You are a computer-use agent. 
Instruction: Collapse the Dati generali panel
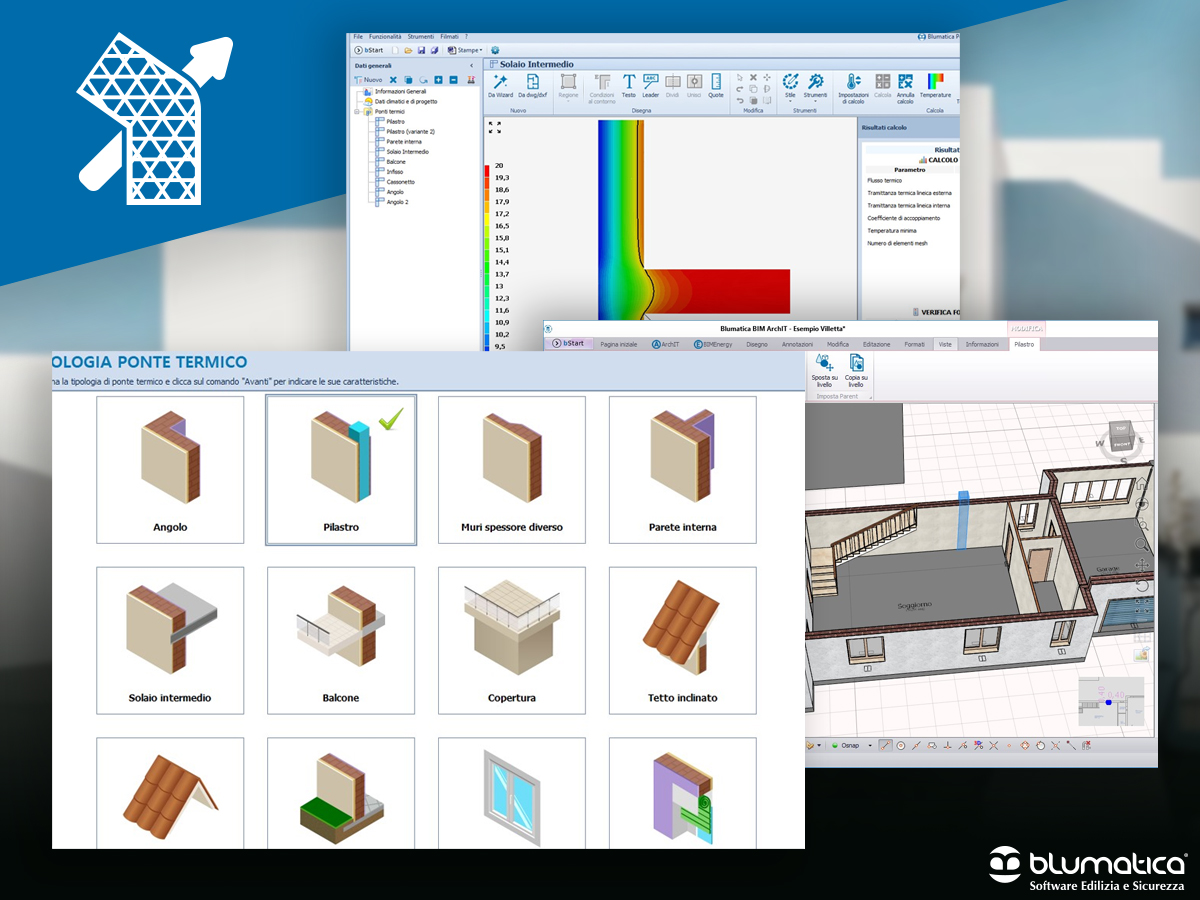pos(472,66)
